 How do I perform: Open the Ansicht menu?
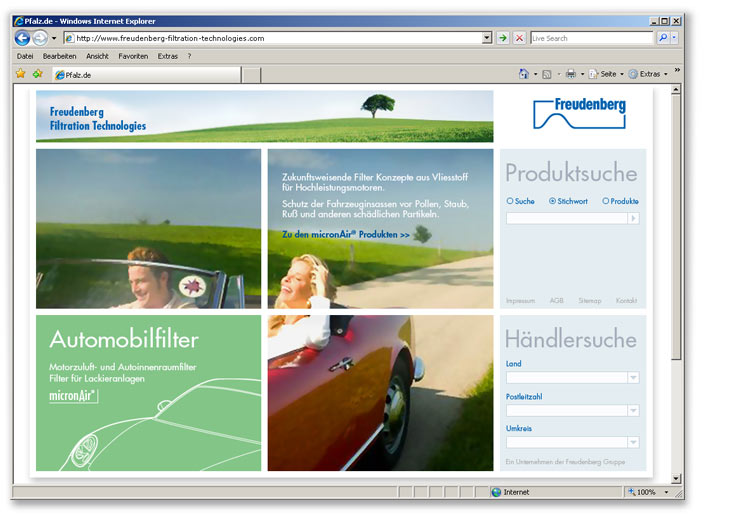click(x=97, y=56)
